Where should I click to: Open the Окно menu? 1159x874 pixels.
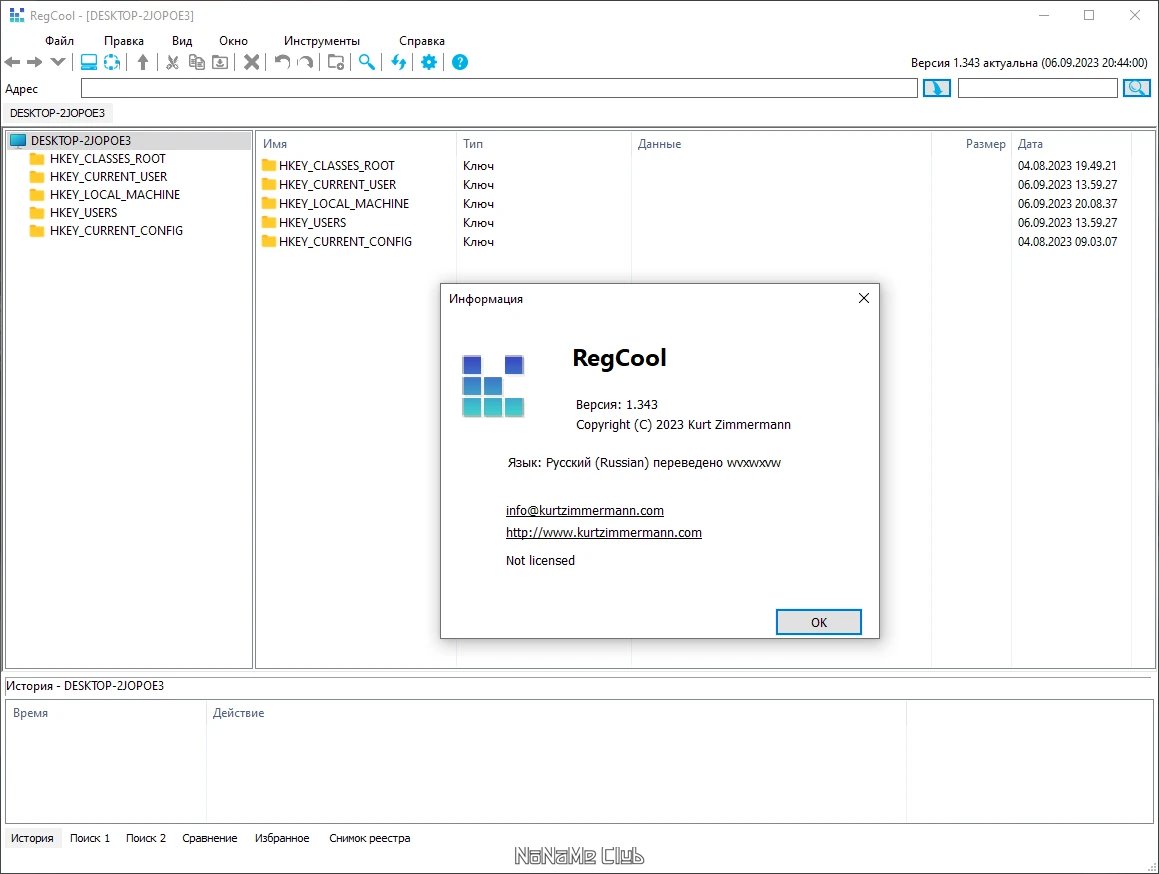[x=233, y=41]
